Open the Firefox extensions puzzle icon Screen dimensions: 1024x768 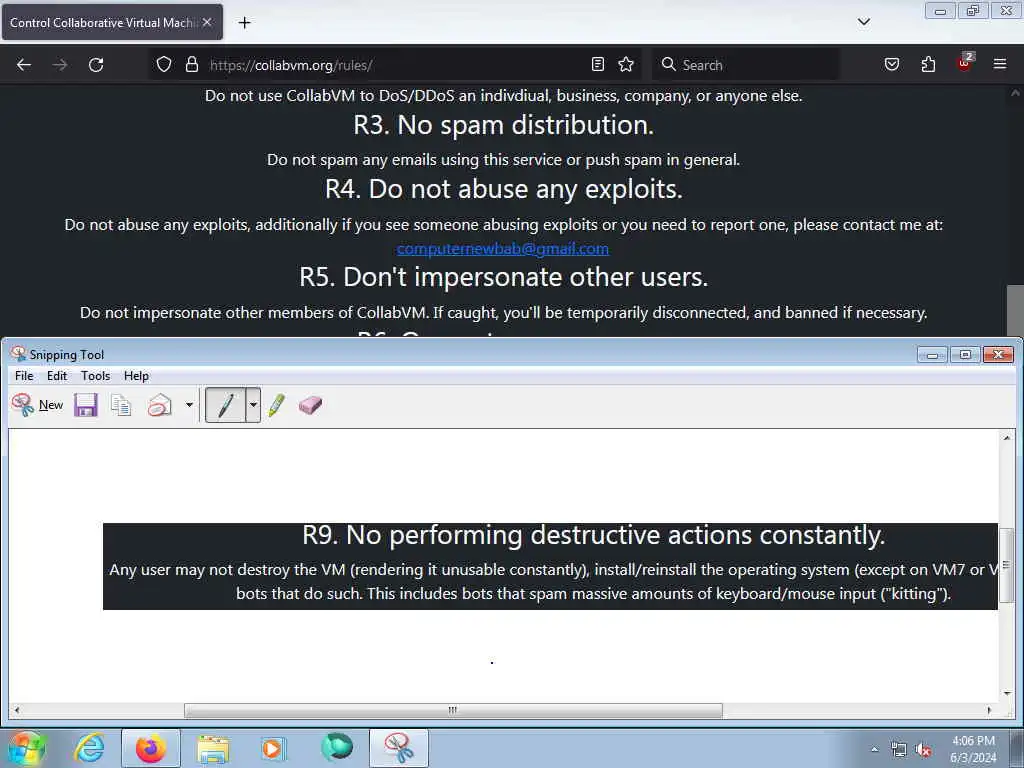click(x=928, y=65)
